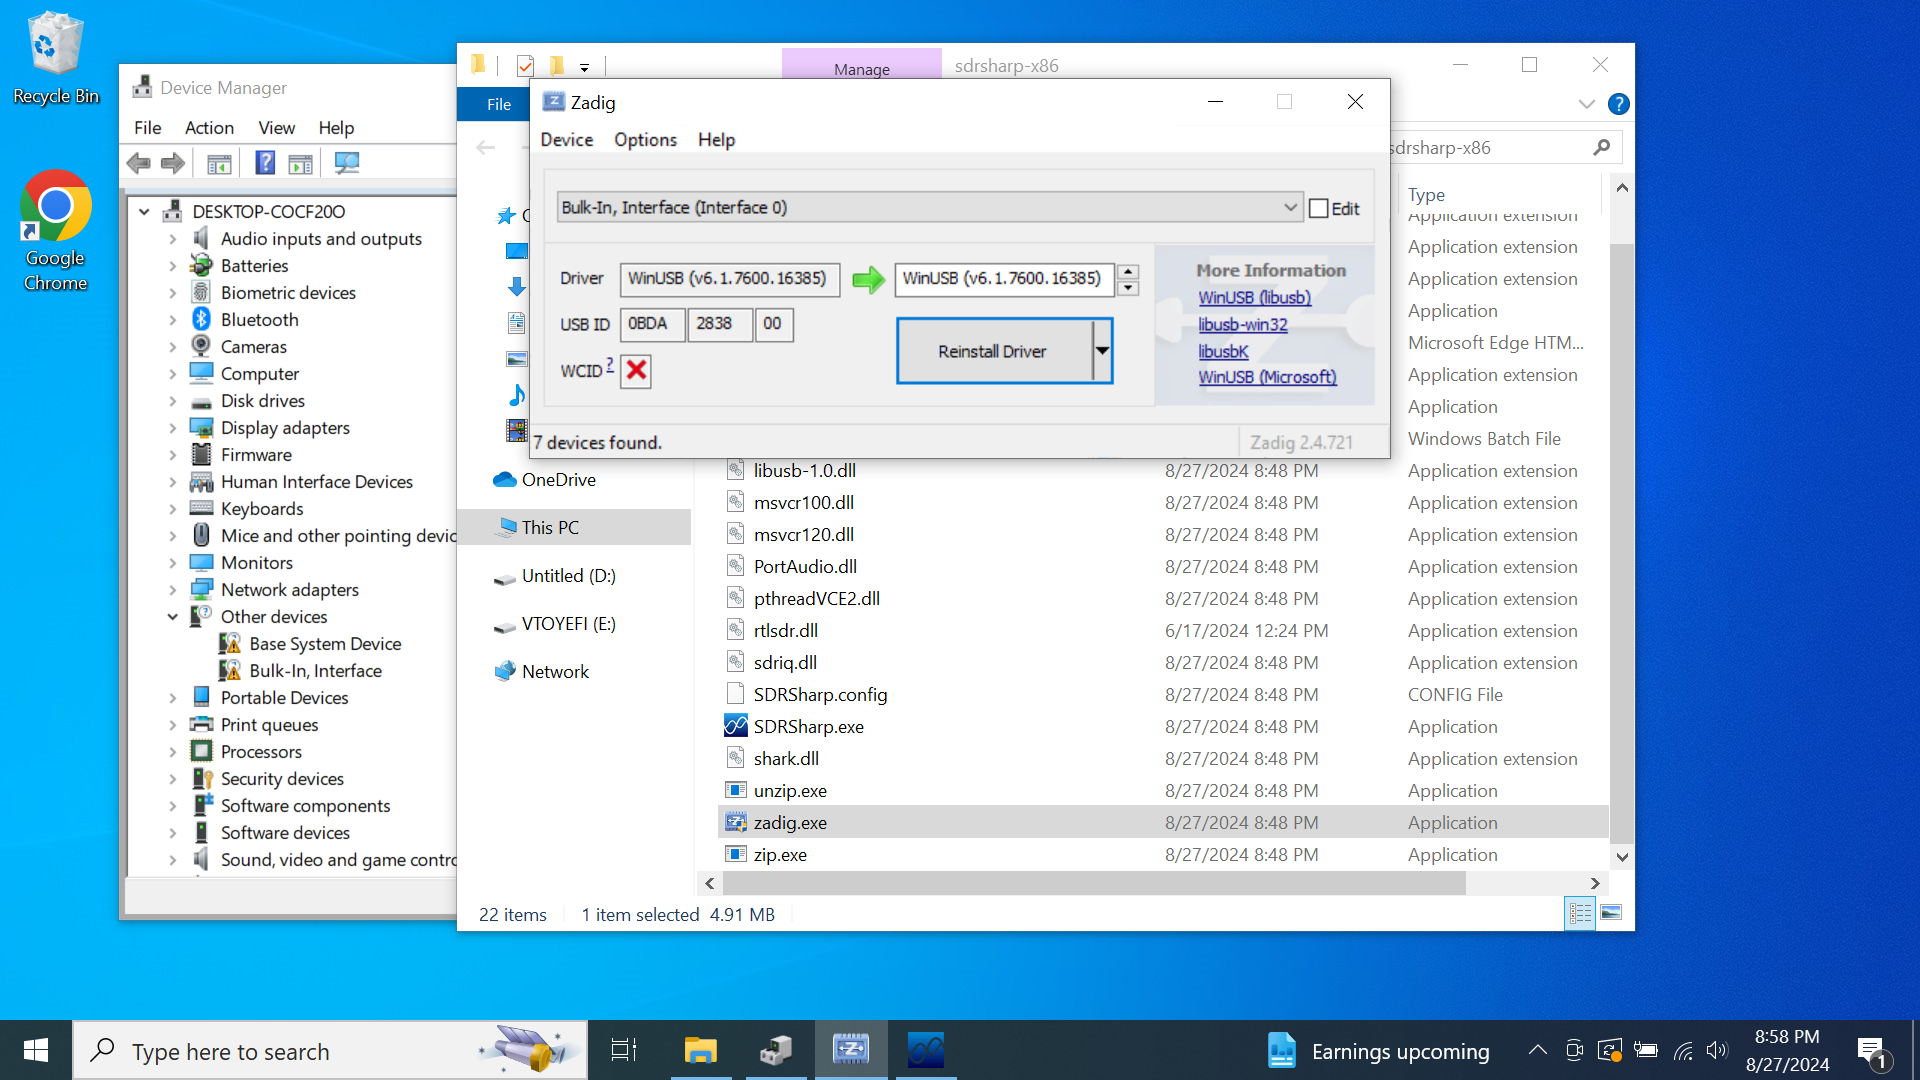Viewport: 1920px width, 1080px height.
Task: Collapse the Other devices tree node
Action: coord(172,617)
